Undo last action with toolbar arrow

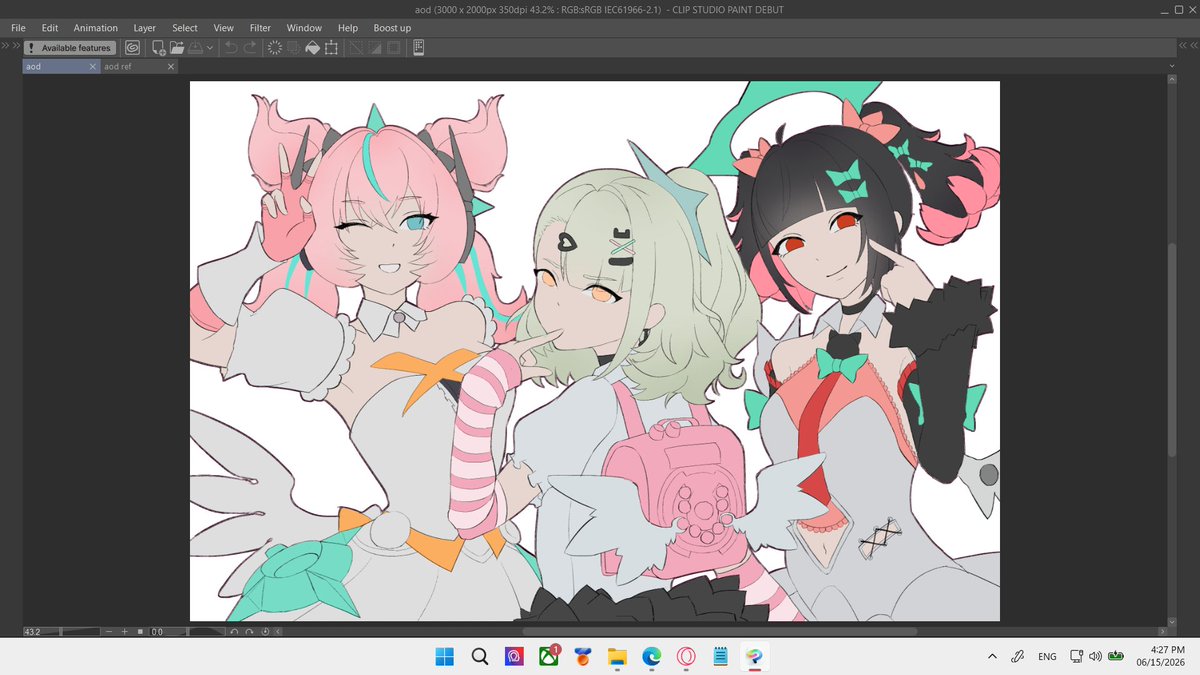click(231, 48)
